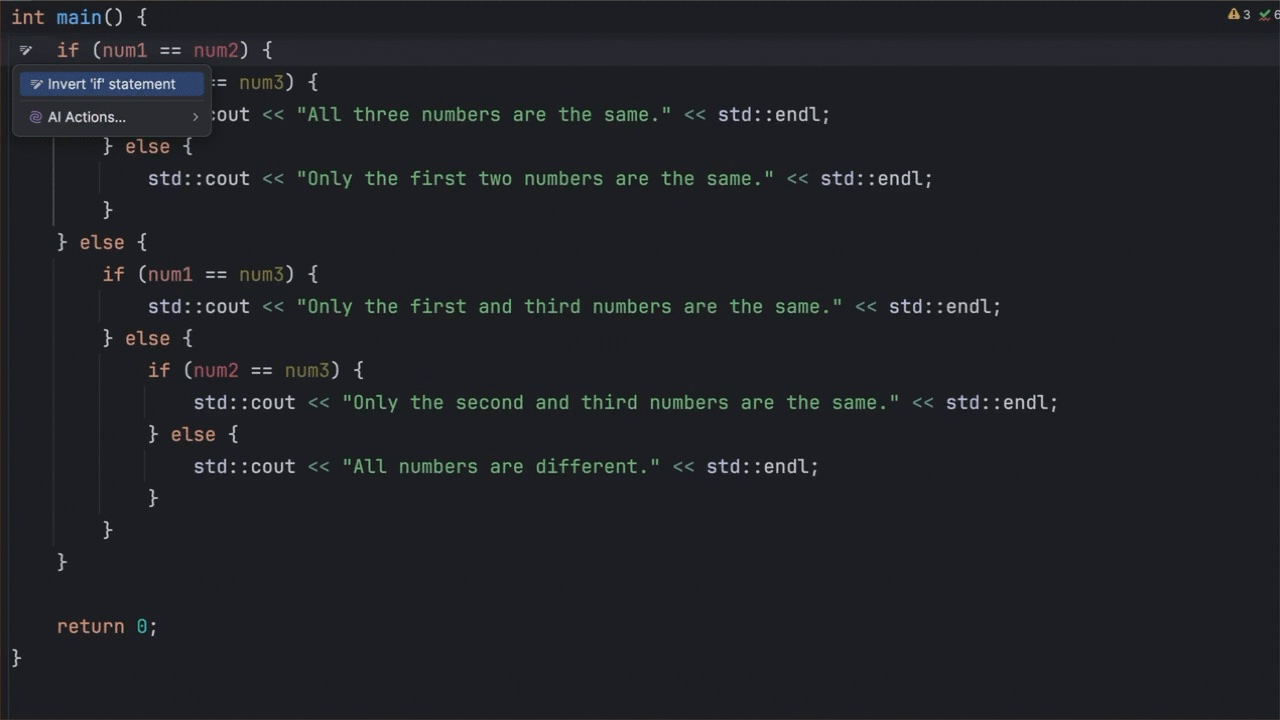Click the string "Only the first two numbers are the same."
Screen dimensions: 1280x720
pos(535,178)
